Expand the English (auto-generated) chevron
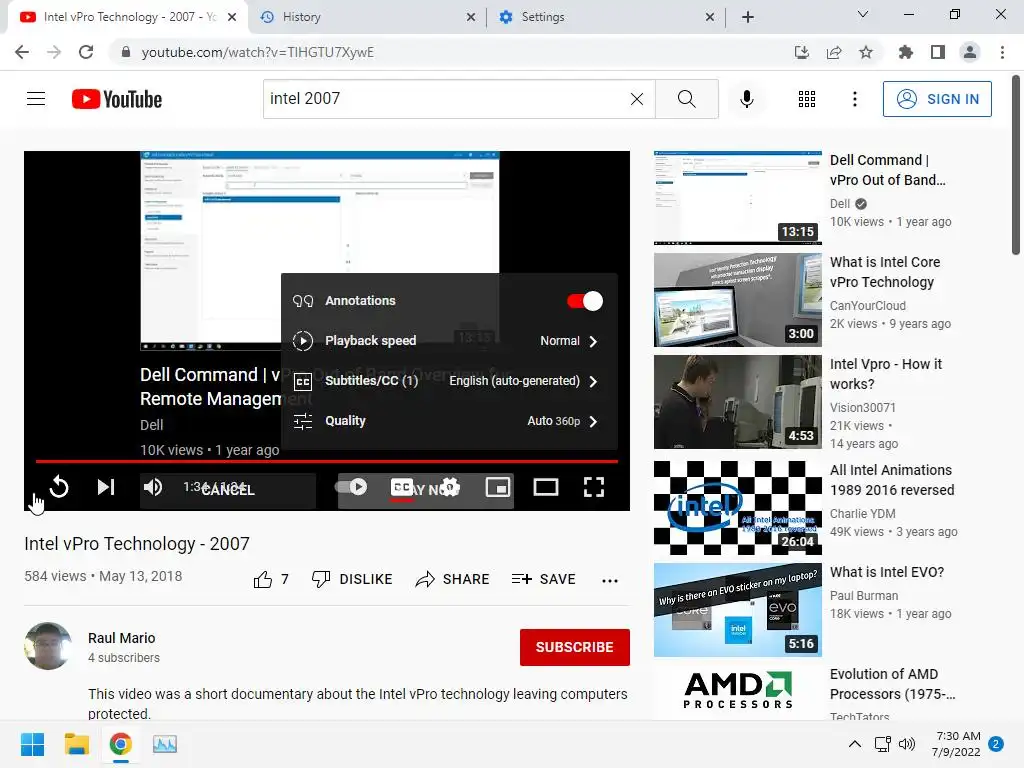 pyautogui.click(x=593, y=381)
